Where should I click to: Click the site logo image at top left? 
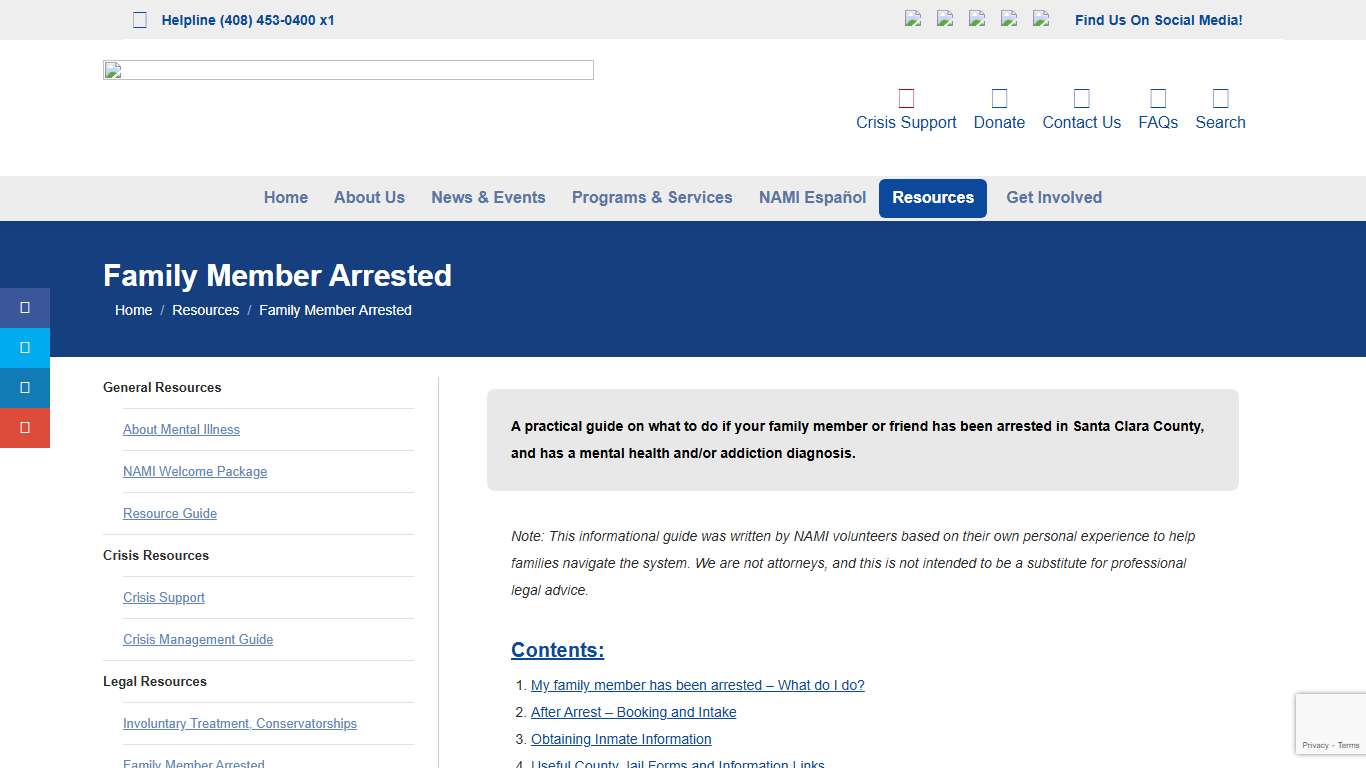tap(347, 69)
